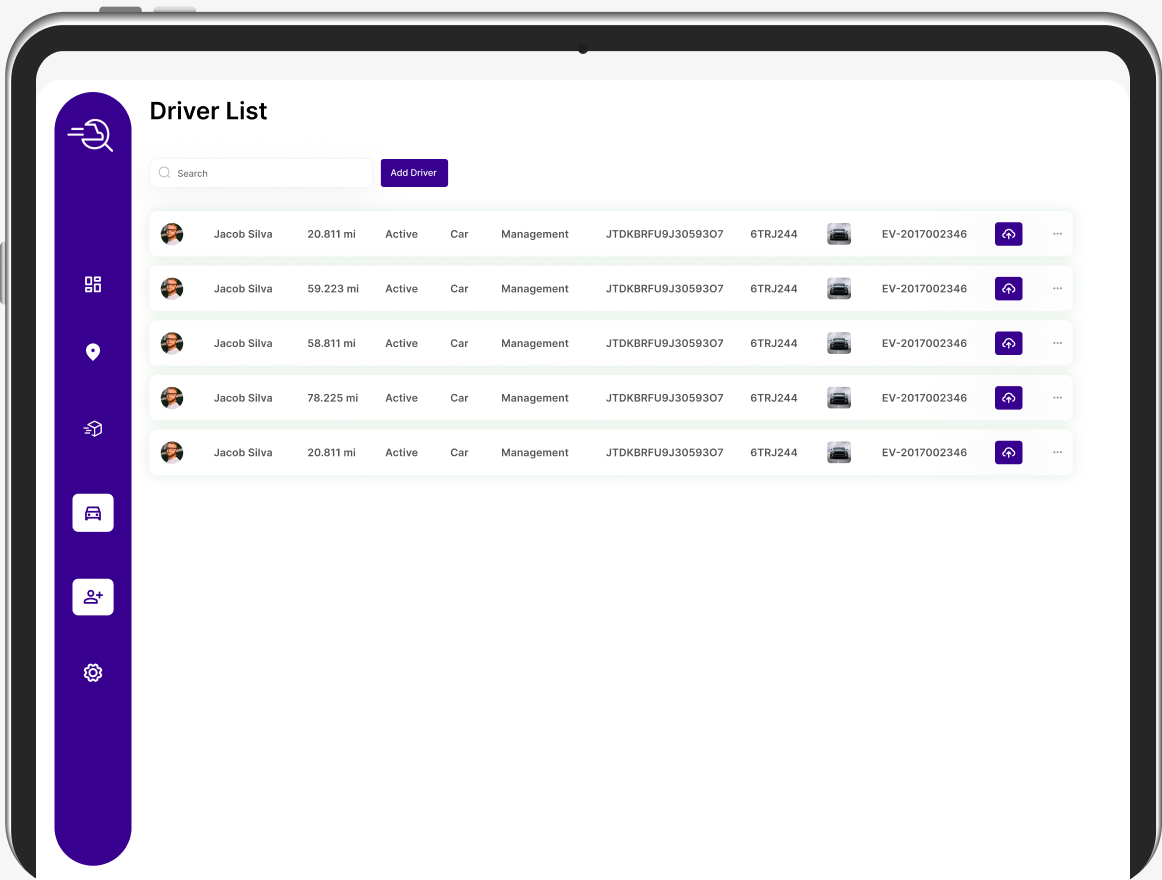The height and width of the screenshot is (880, 1162).
Task: Select the 59.223 mi mileage value
Action: (x=333, y=288)
